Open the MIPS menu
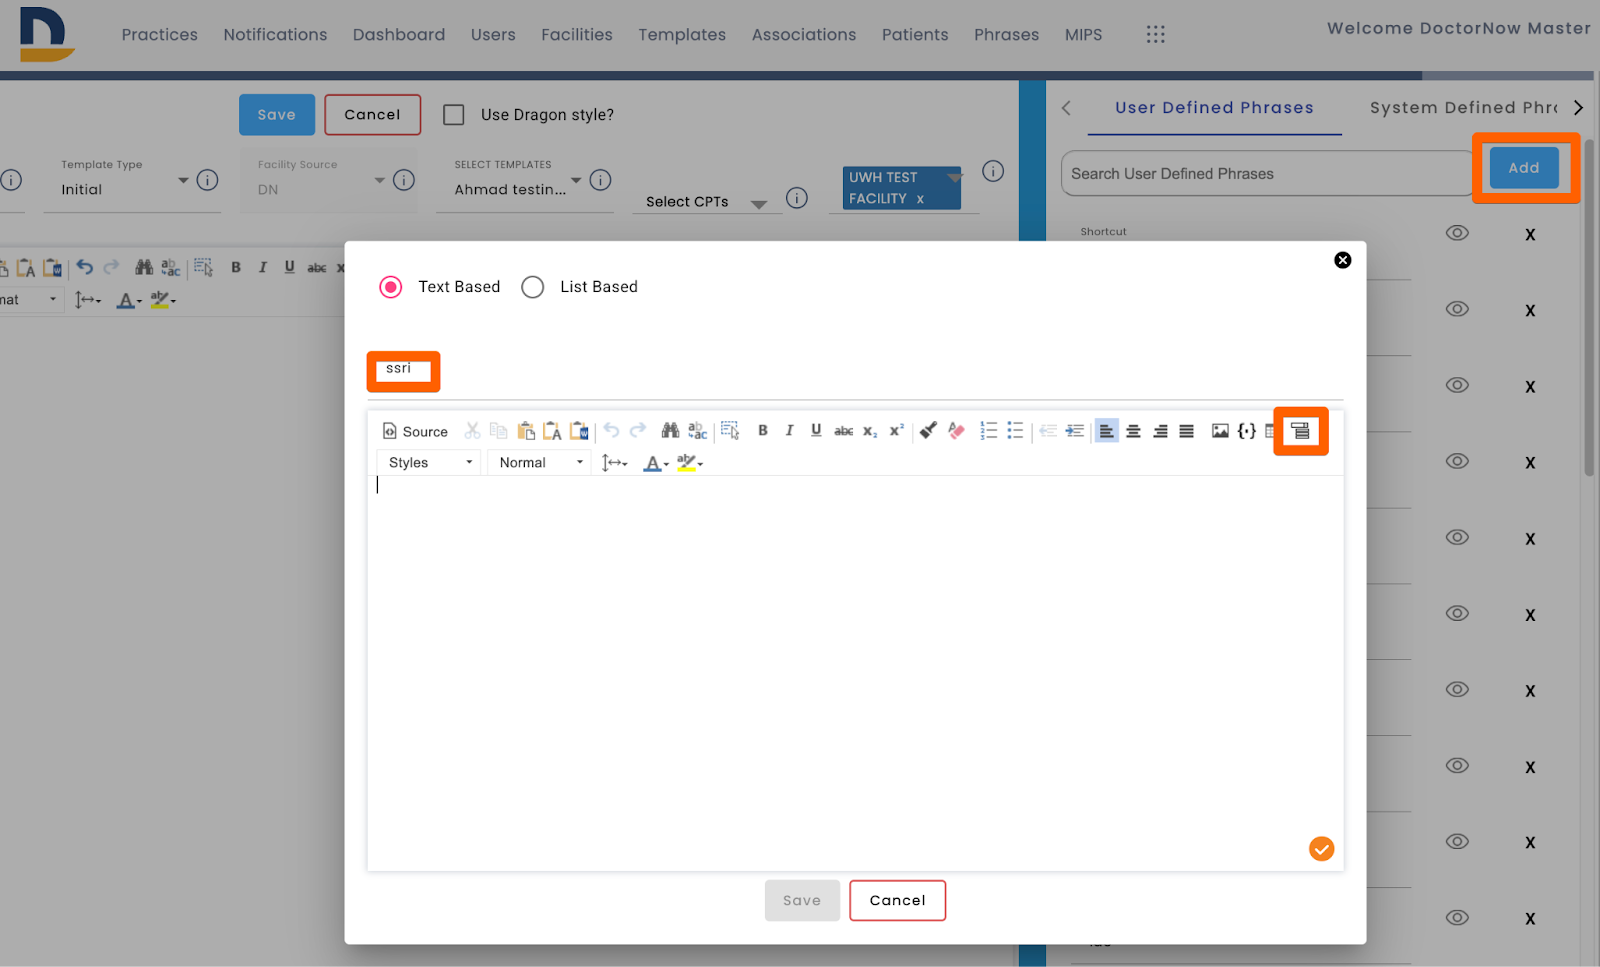This screenshot has height=967, width=1600. [1083, 35]
